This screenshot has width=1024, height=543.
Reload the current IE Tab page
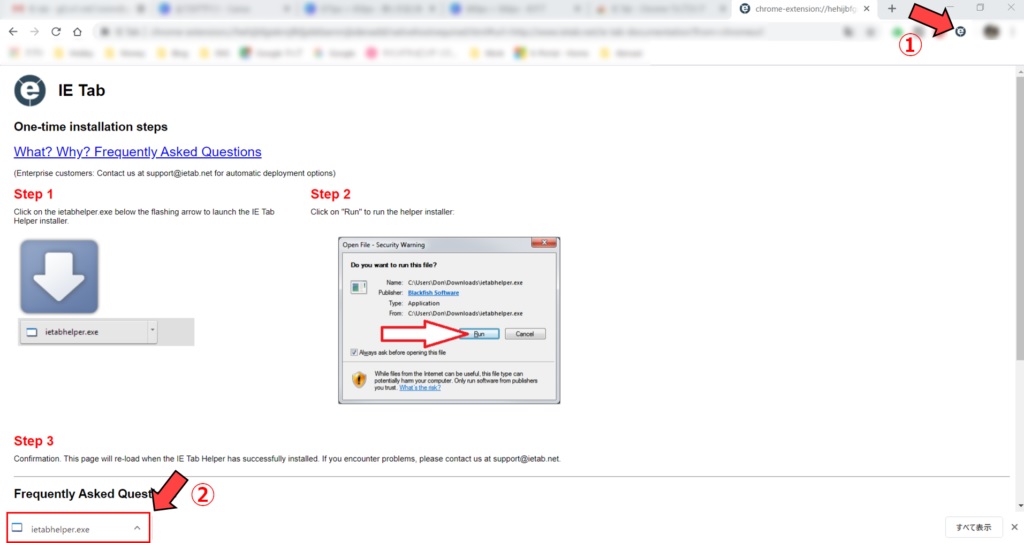click(56, 31)
